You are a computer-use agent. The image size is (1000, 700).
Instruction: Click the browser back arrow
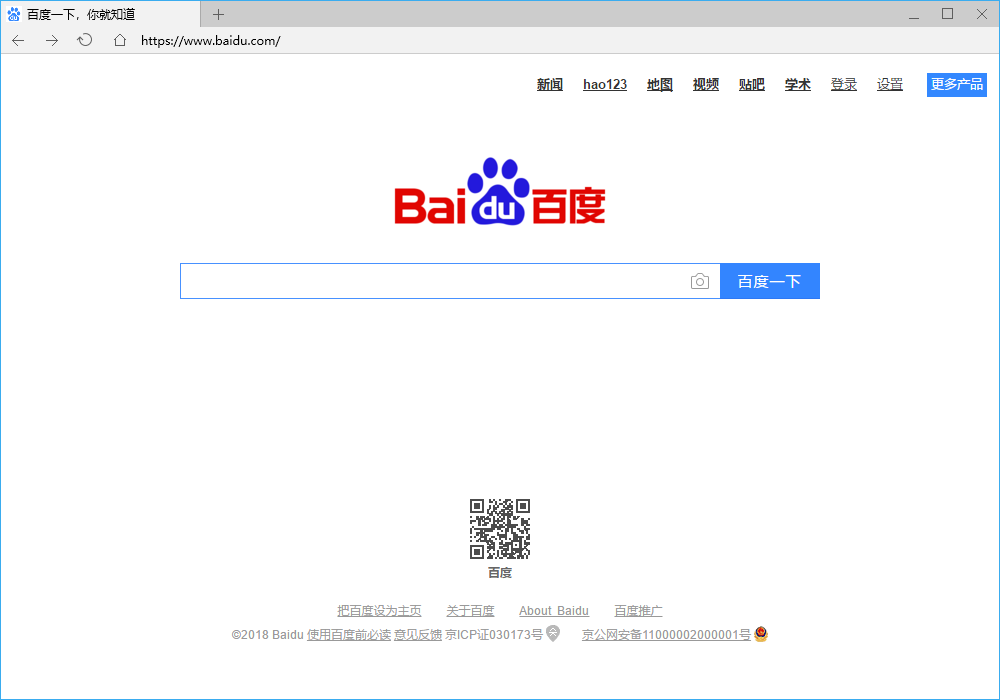click(x=18, y=41)
